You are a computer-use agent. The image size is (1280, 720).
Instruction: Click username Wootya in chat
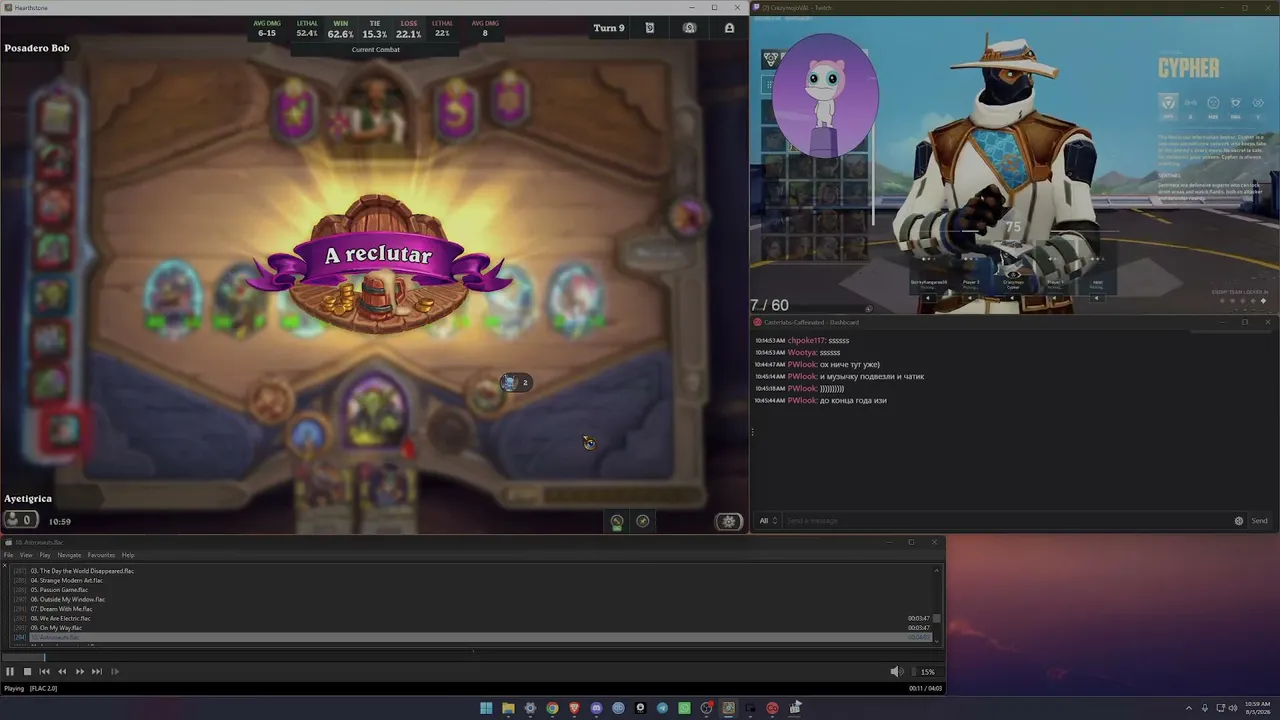(801, 353)
